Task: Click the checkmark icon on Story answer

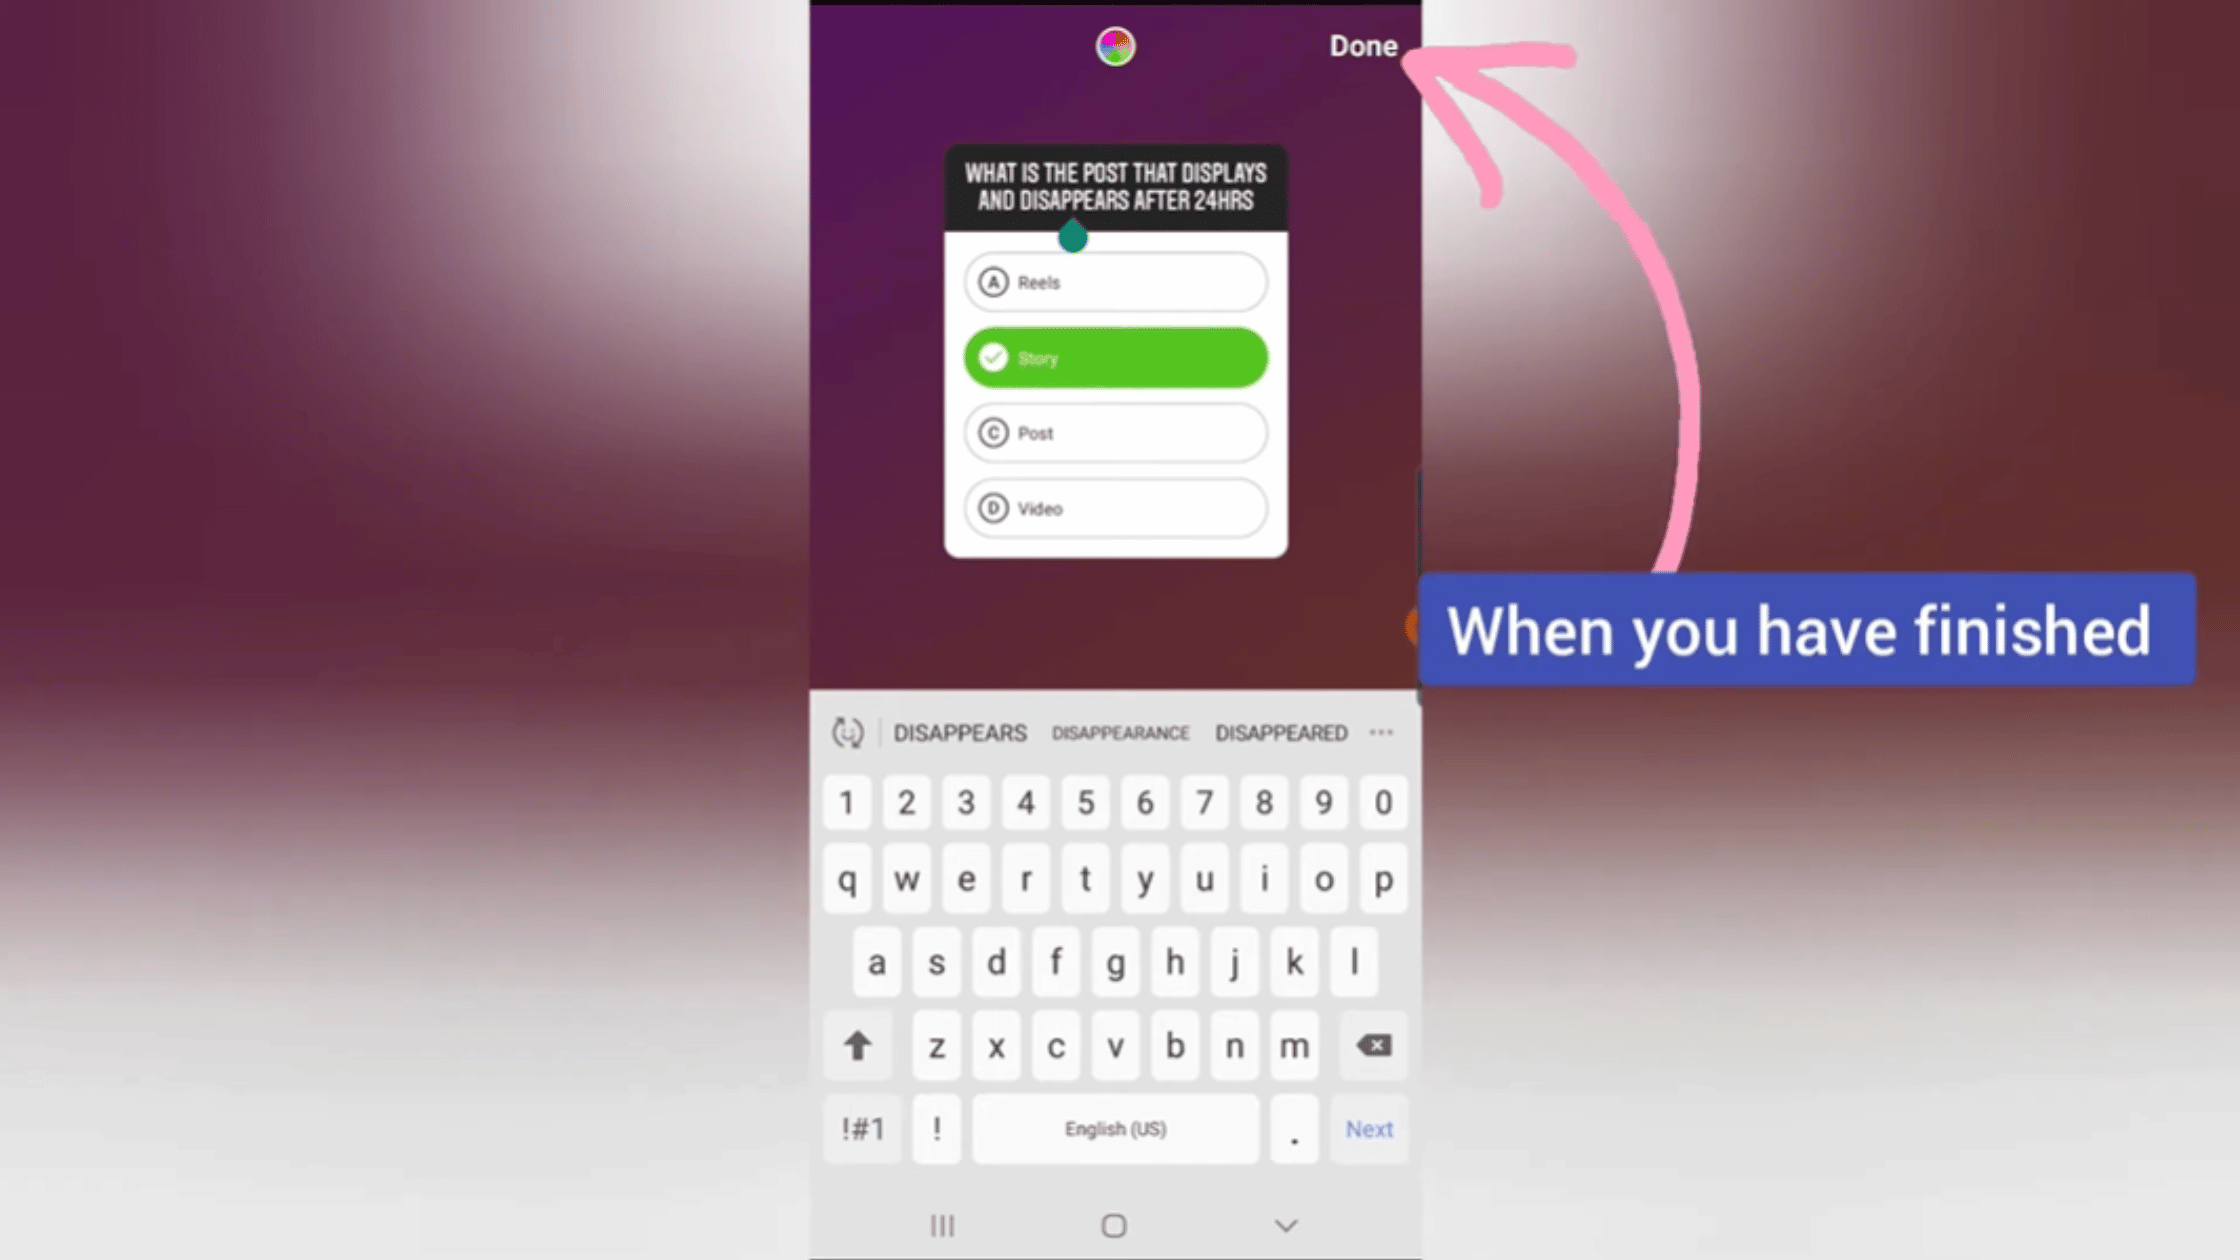Action: tap(992, 357)
